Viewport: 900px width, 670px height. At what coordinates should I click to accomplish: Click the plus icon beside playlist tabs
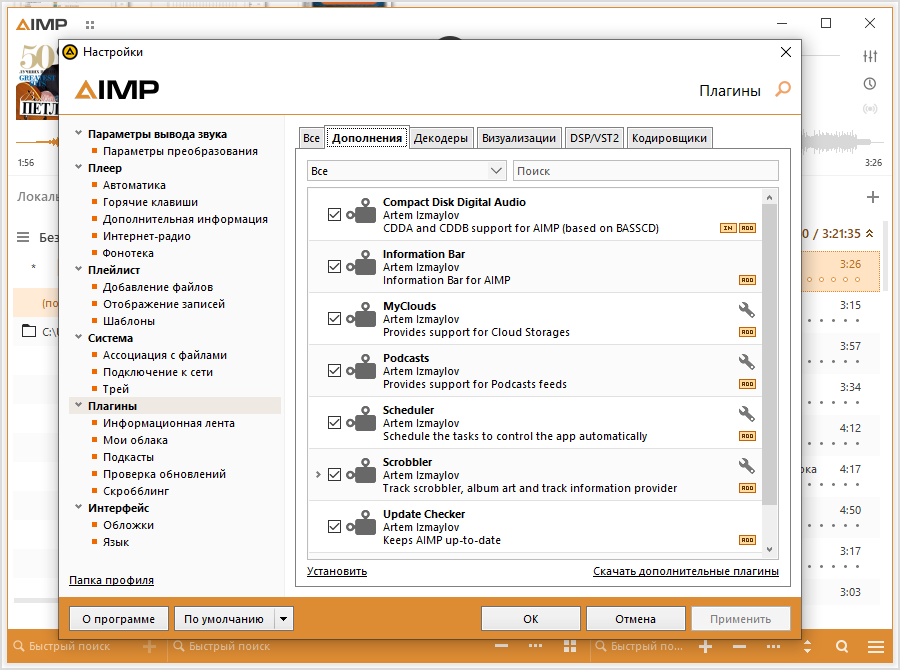coord(872,197)
